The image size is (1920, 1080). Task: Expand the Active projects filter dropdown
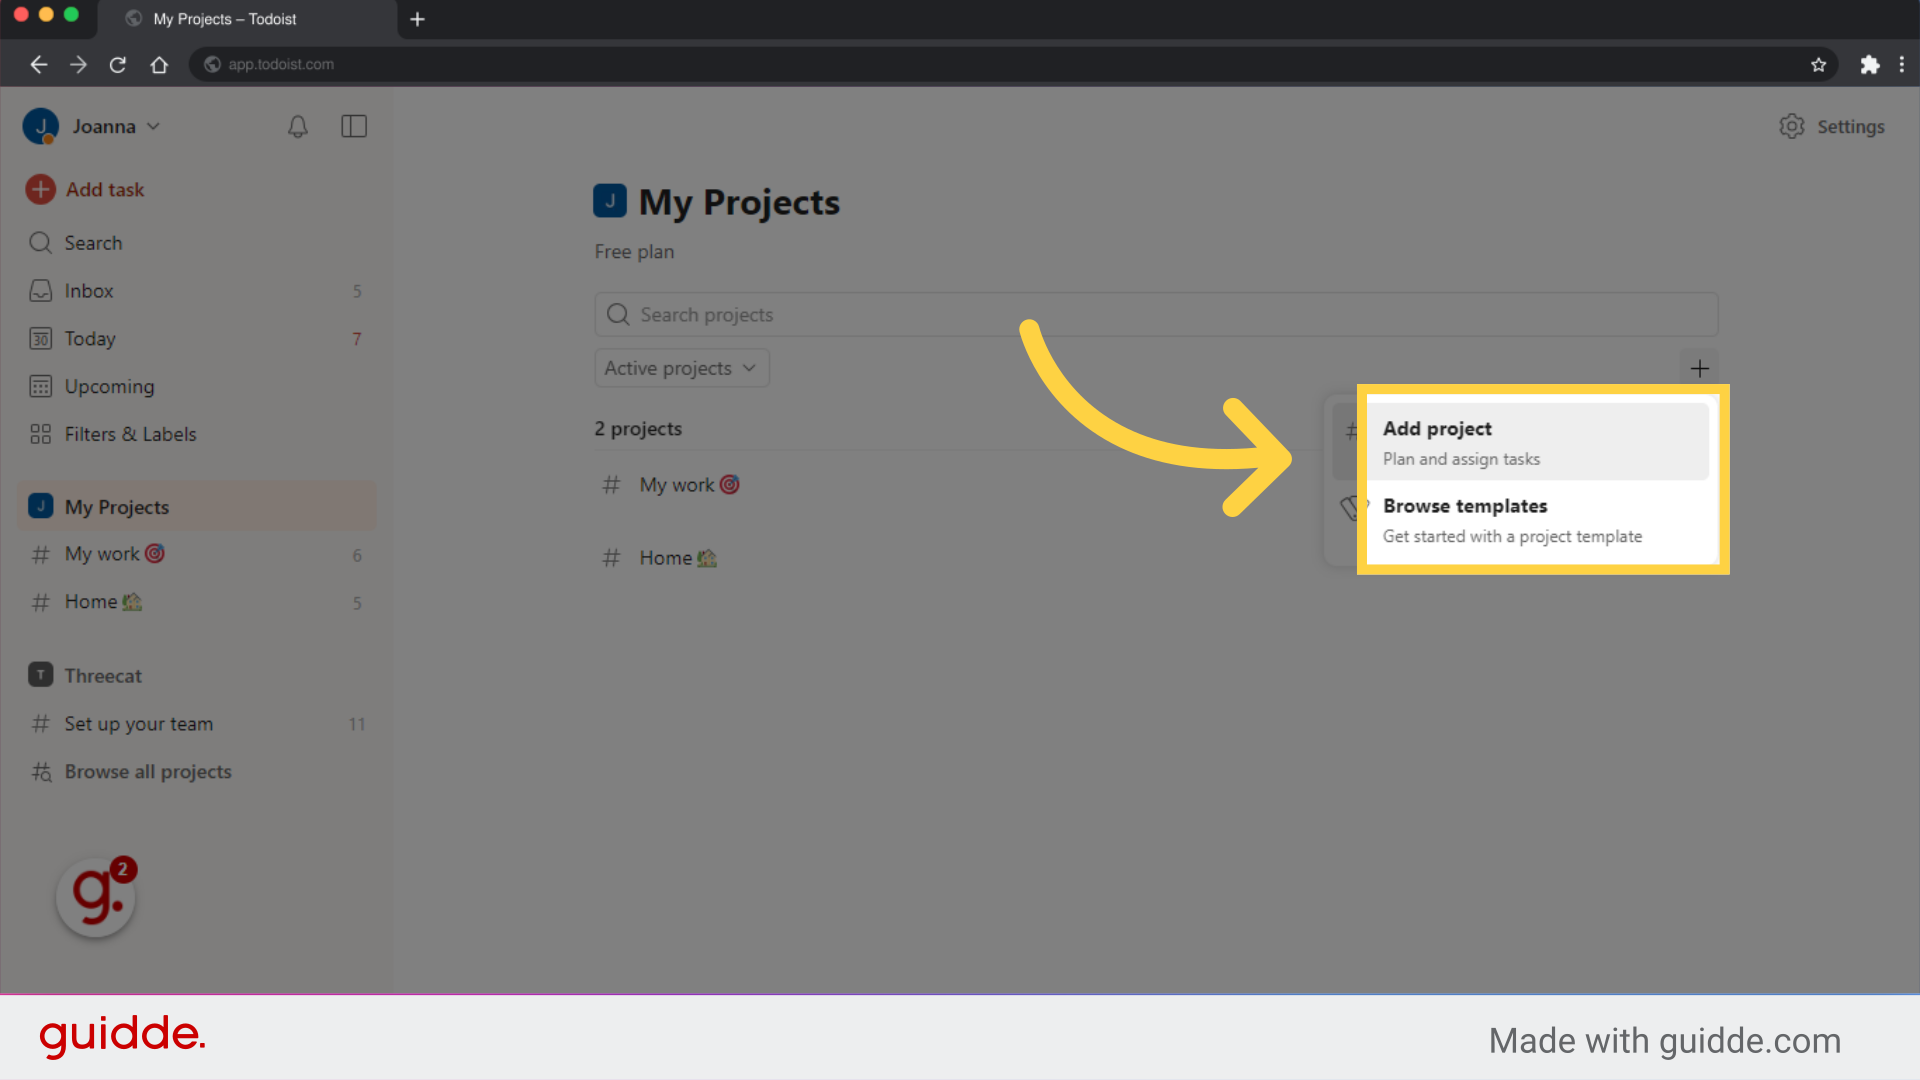(681, 367)
